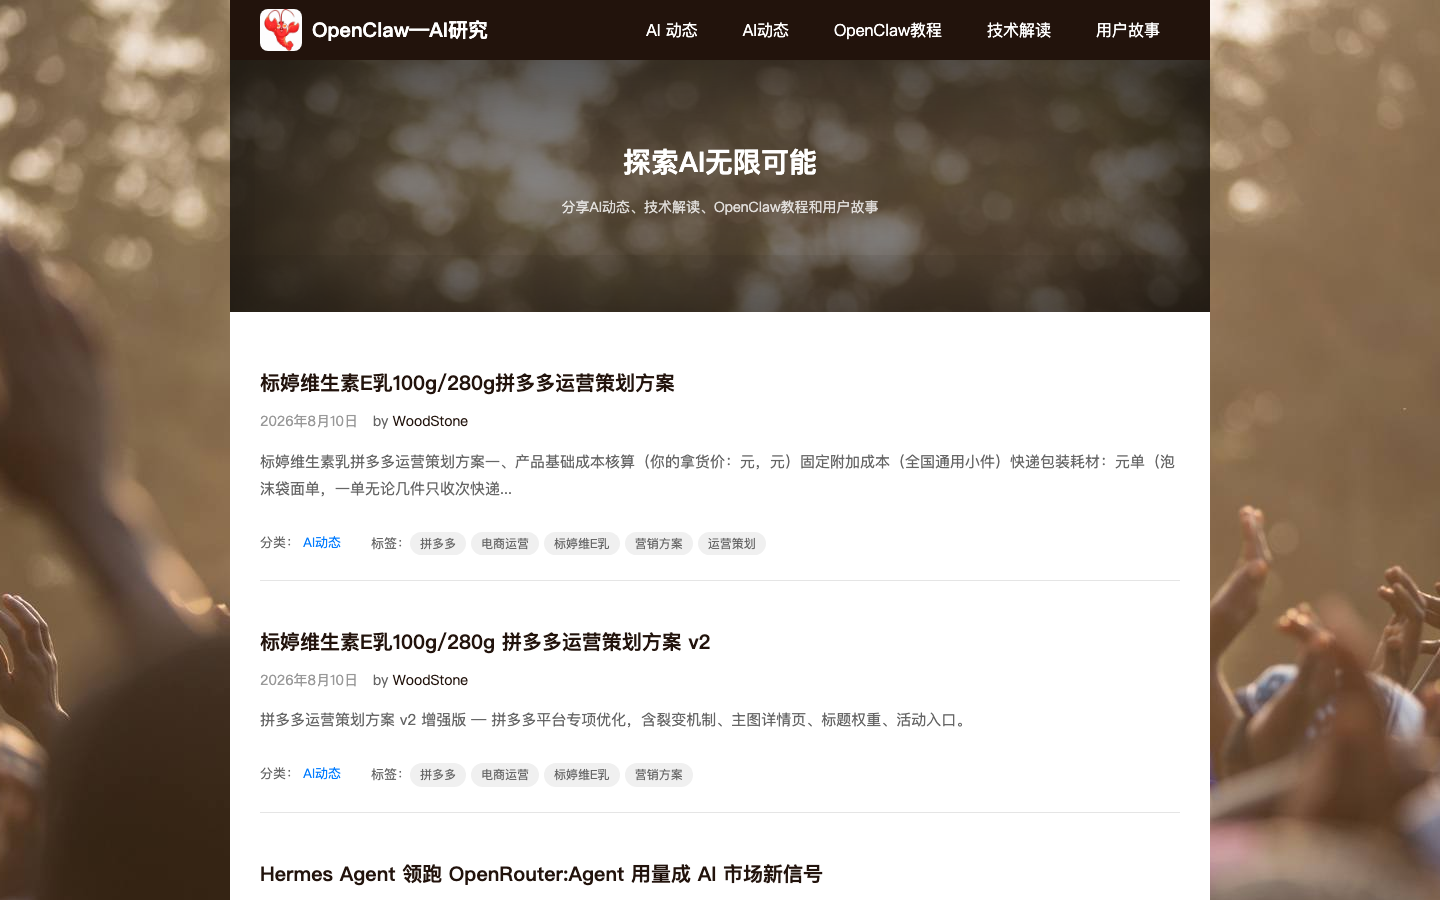Click the hero subtitle 分享AI动态、技术解读
This screenshot has height=900, width=1440.
(720, 207)
